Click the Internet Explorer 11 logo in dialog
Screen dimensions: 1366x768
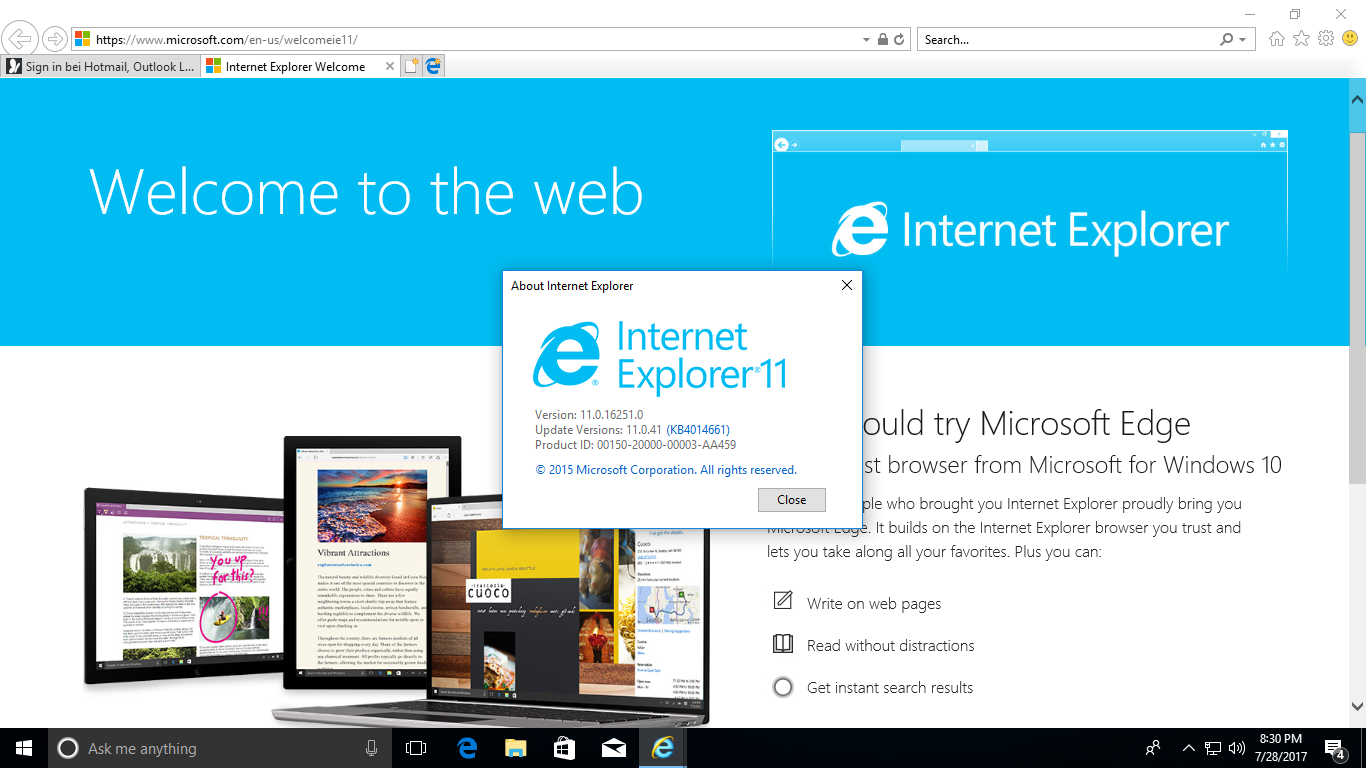pos(660,357)
